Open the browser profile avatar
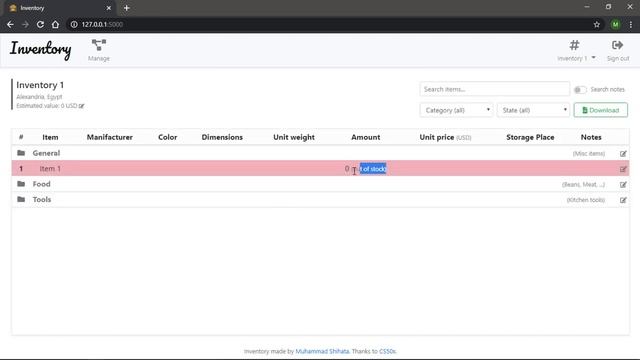 pos(615,24)
